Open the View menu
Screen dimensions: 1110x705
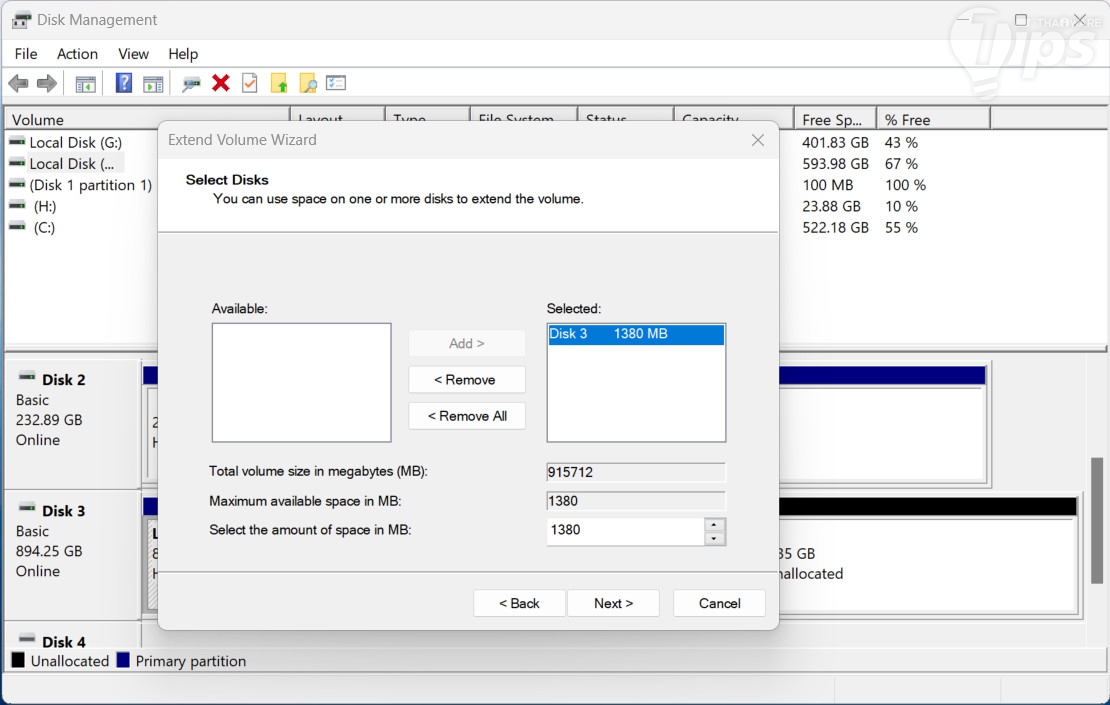click(133, 54)
